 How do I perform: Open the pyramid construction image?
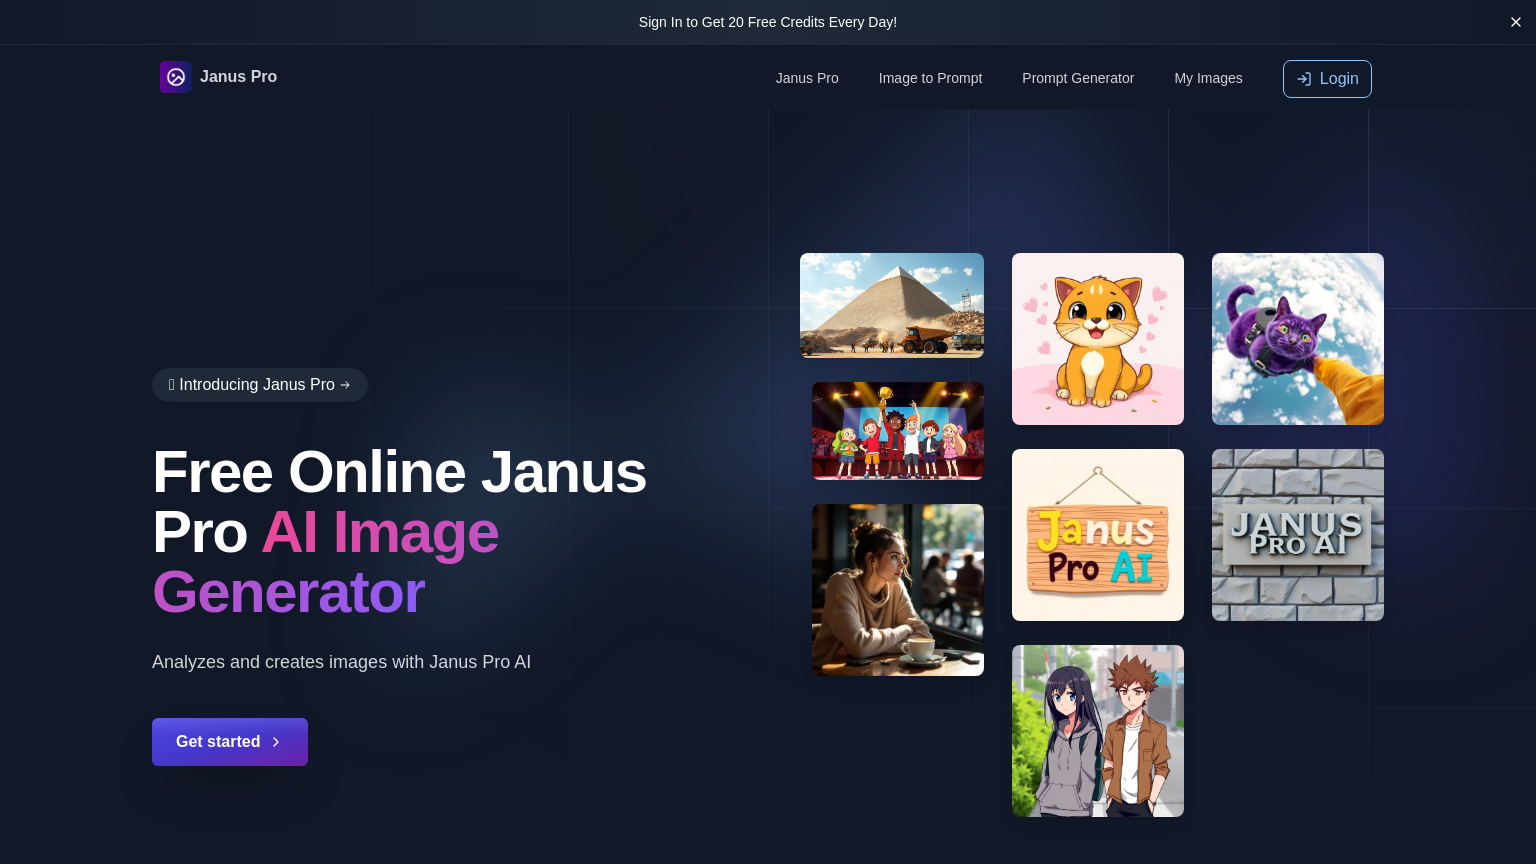click(891, 305)
